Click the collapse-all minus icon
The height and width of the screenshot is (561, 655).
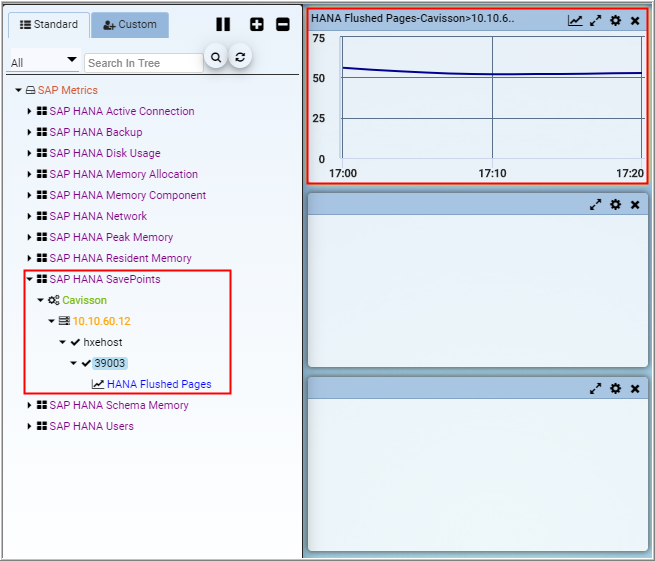click(283, 24)
